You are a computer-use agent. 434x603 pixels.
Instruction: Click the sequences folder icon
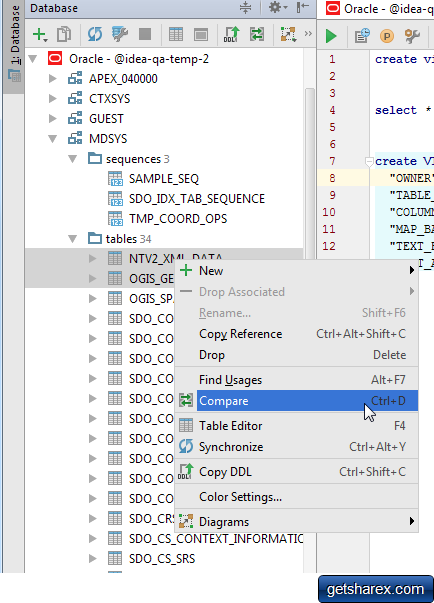[95, 158]
